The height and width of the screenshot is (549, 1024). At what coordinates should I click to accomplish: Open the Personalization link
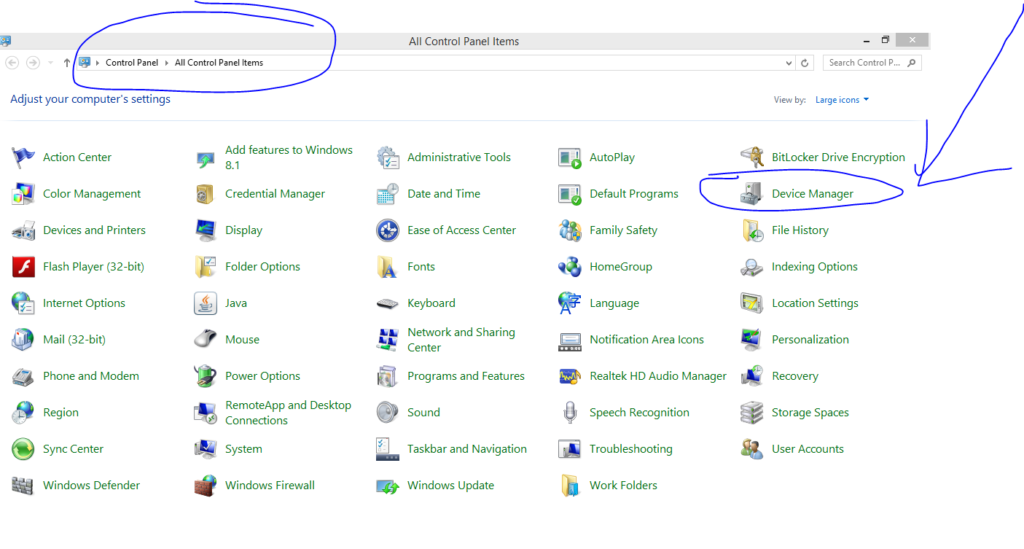(810, 339)
